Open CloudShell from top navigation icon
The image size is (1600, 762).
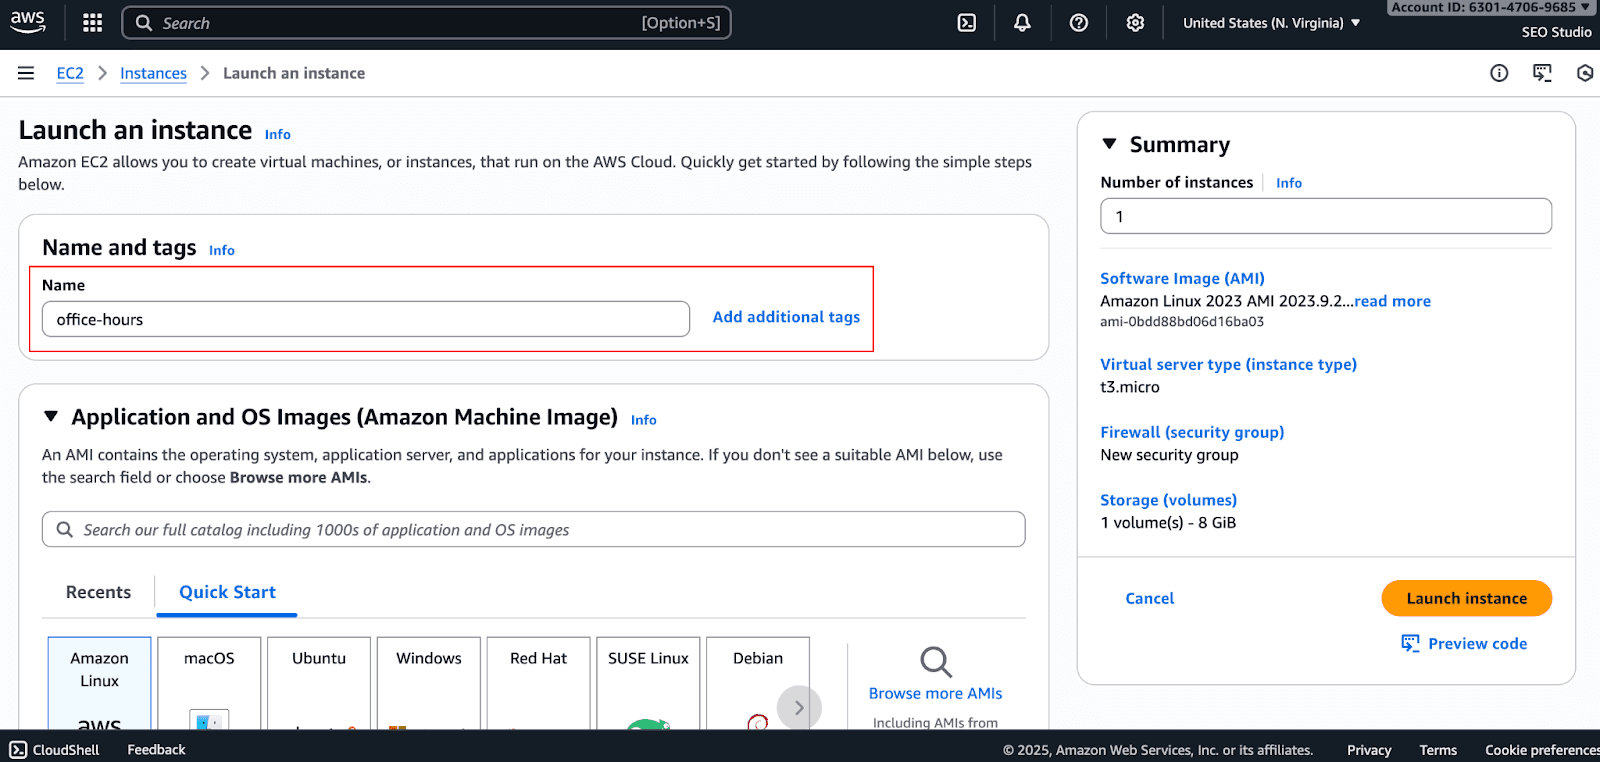pyautogui.click(x=967, y=23)
